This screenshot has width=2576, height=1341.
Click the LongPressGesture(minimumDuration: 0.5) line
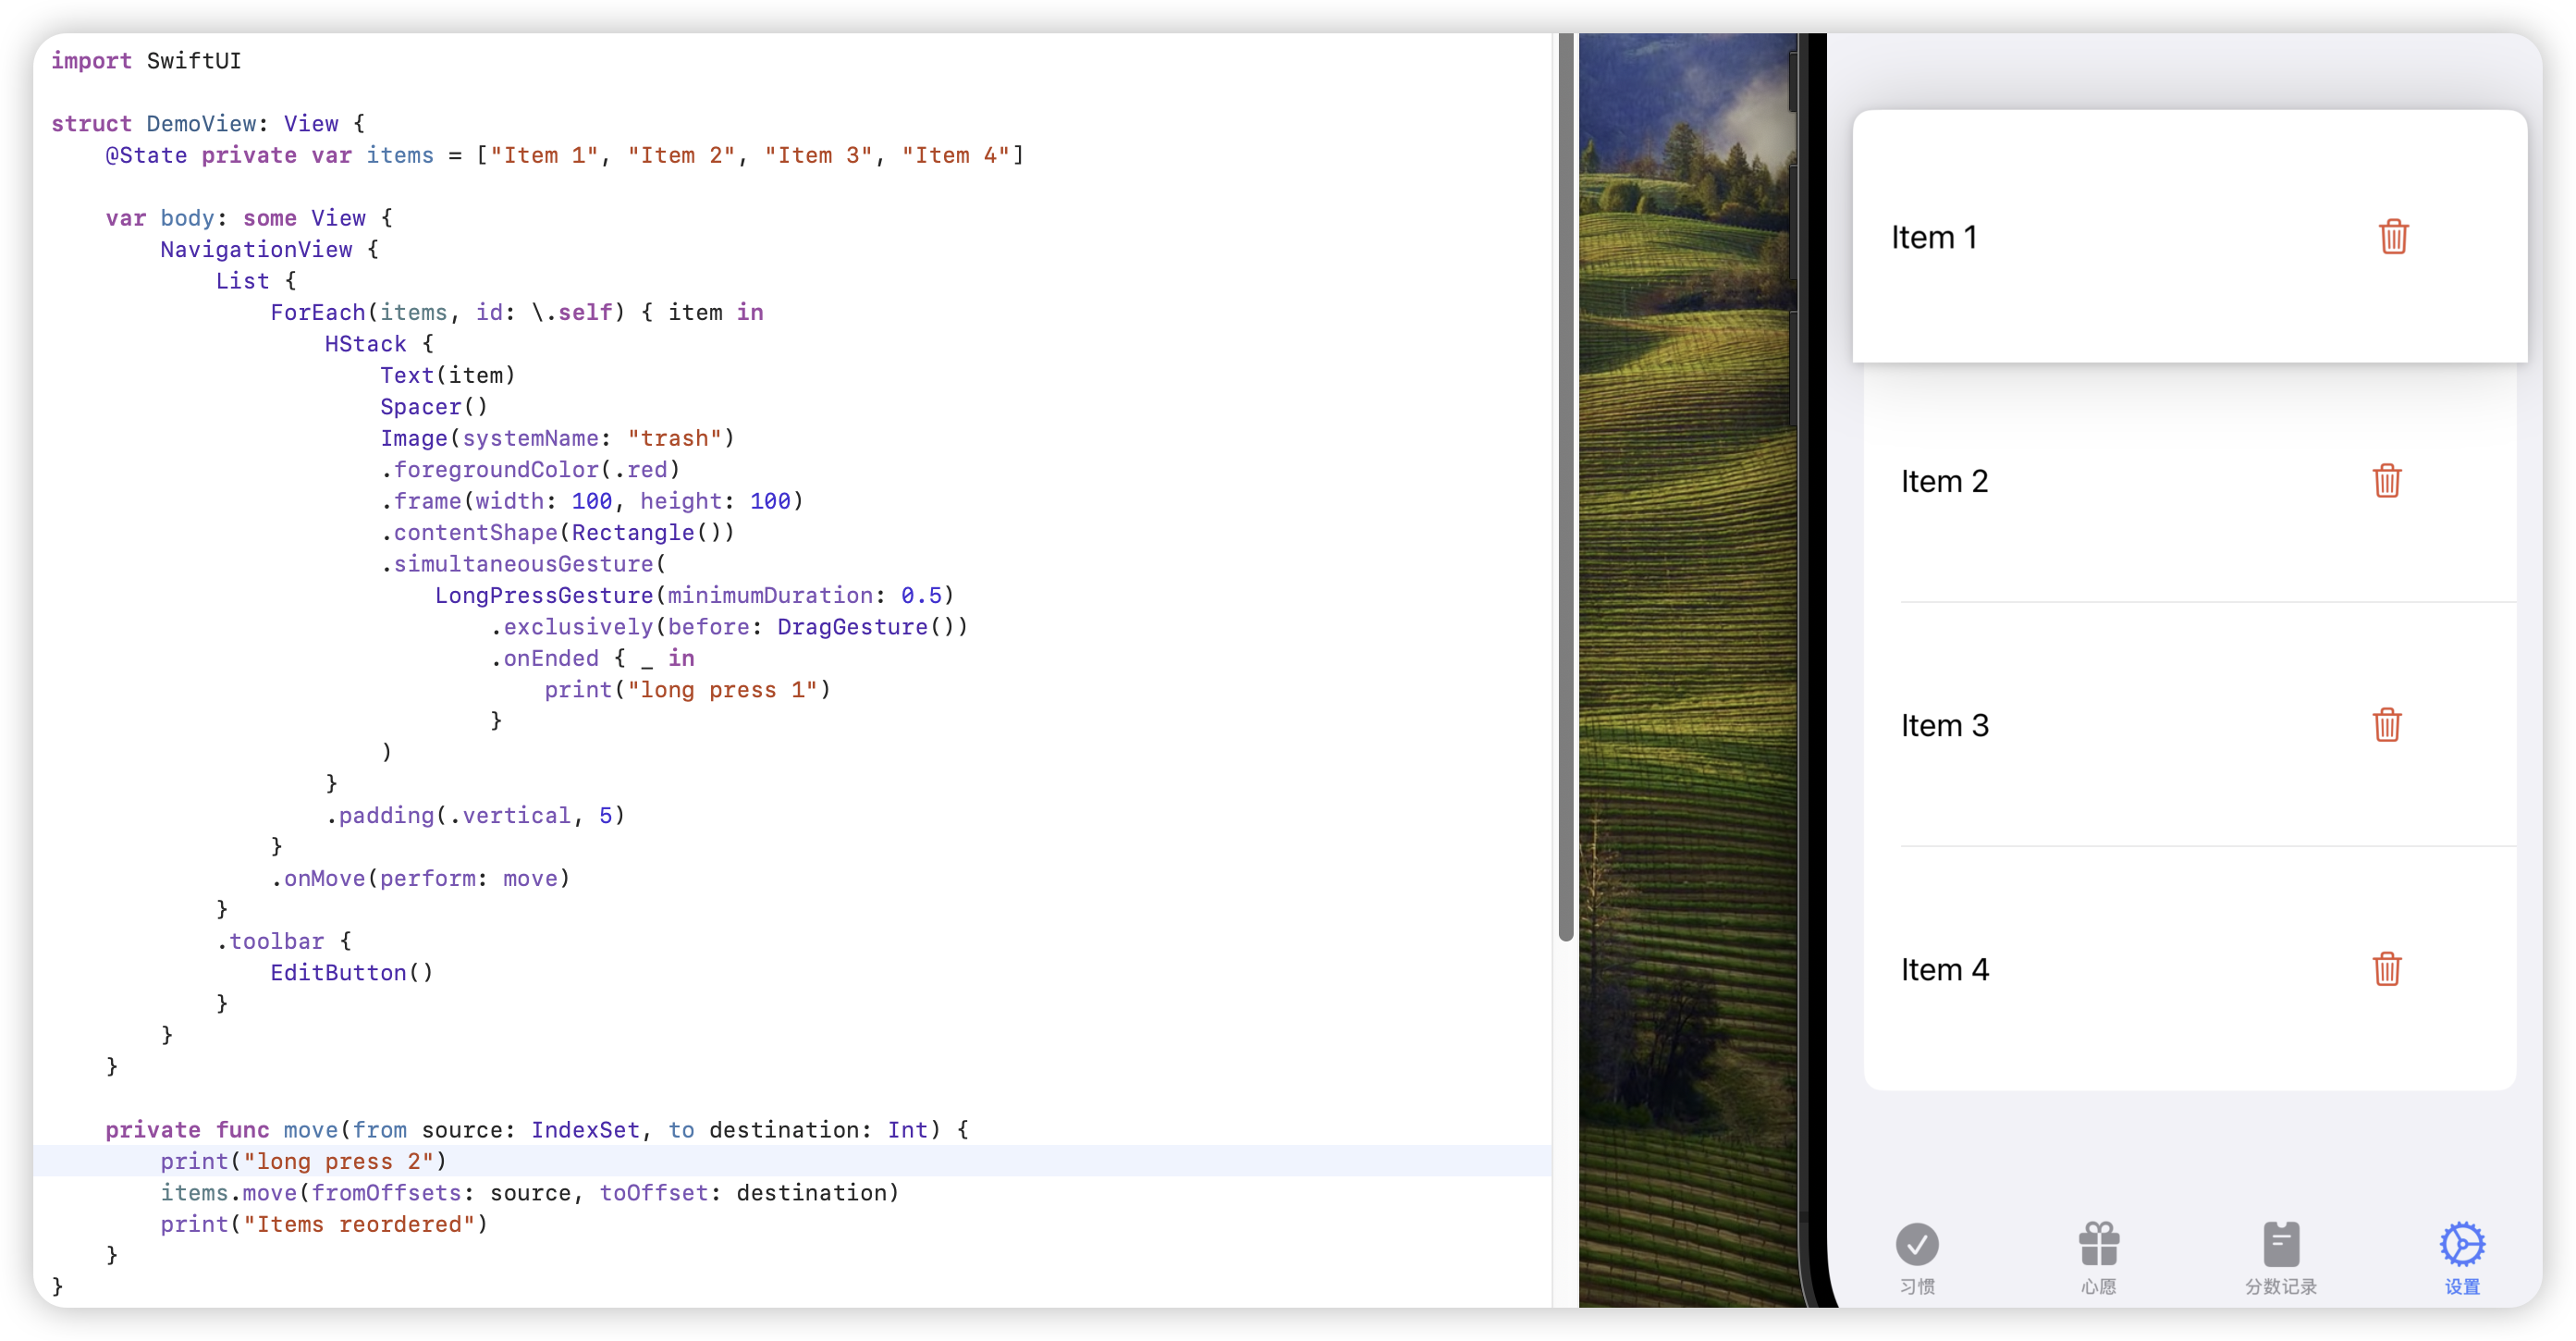pyautogui.click(x=694, y=596)
